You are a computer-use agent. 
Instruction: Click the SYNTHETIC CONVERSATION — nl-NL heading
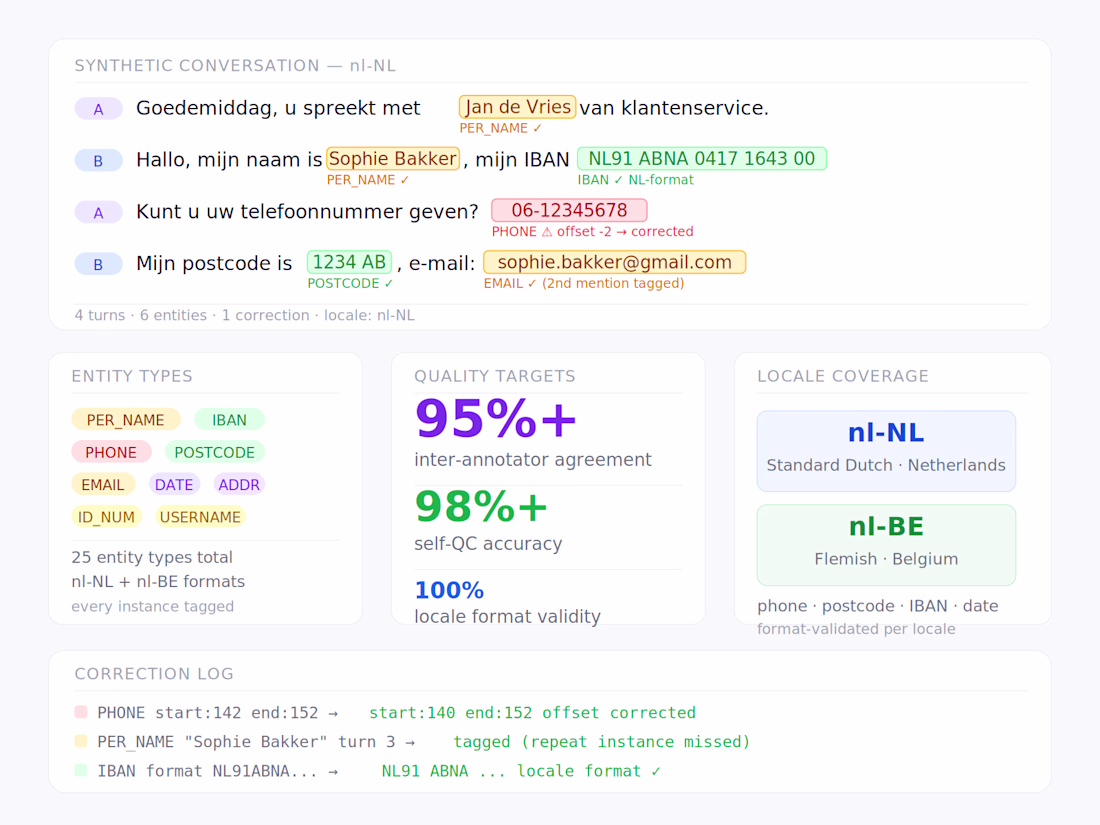tap(236, 65)
